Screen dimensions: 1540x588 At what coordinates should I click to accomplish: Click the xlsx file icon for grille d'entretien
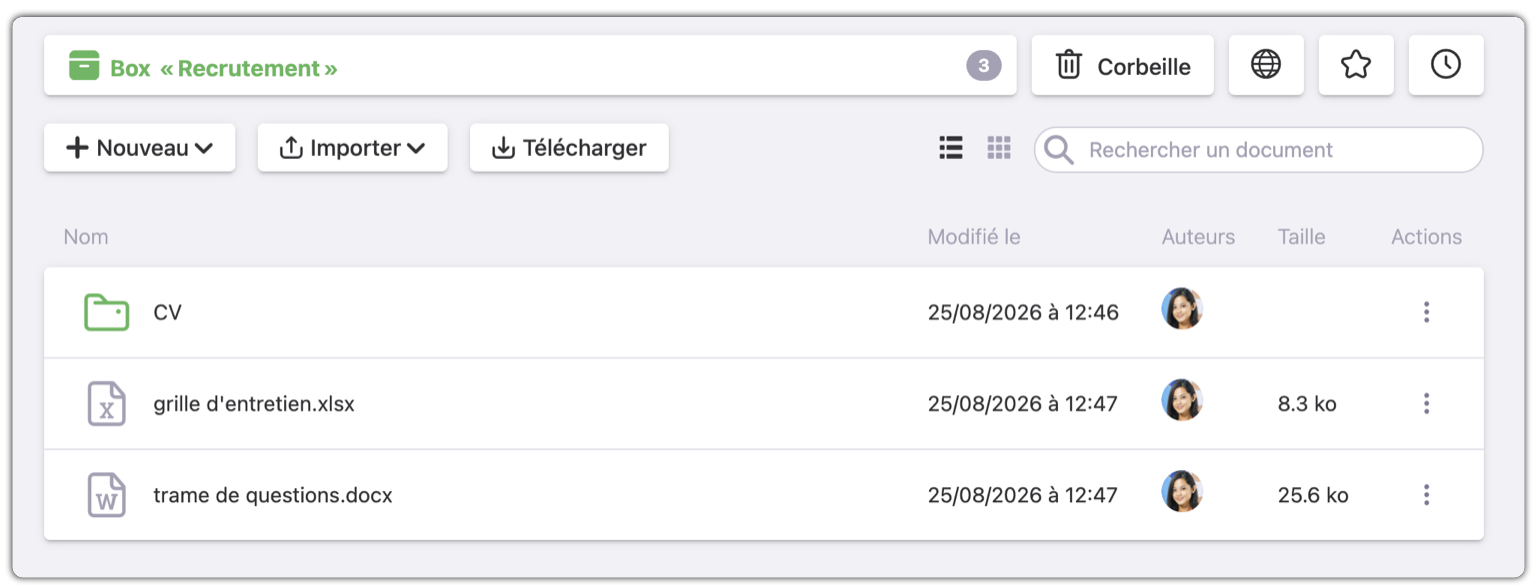click(106, 404)
